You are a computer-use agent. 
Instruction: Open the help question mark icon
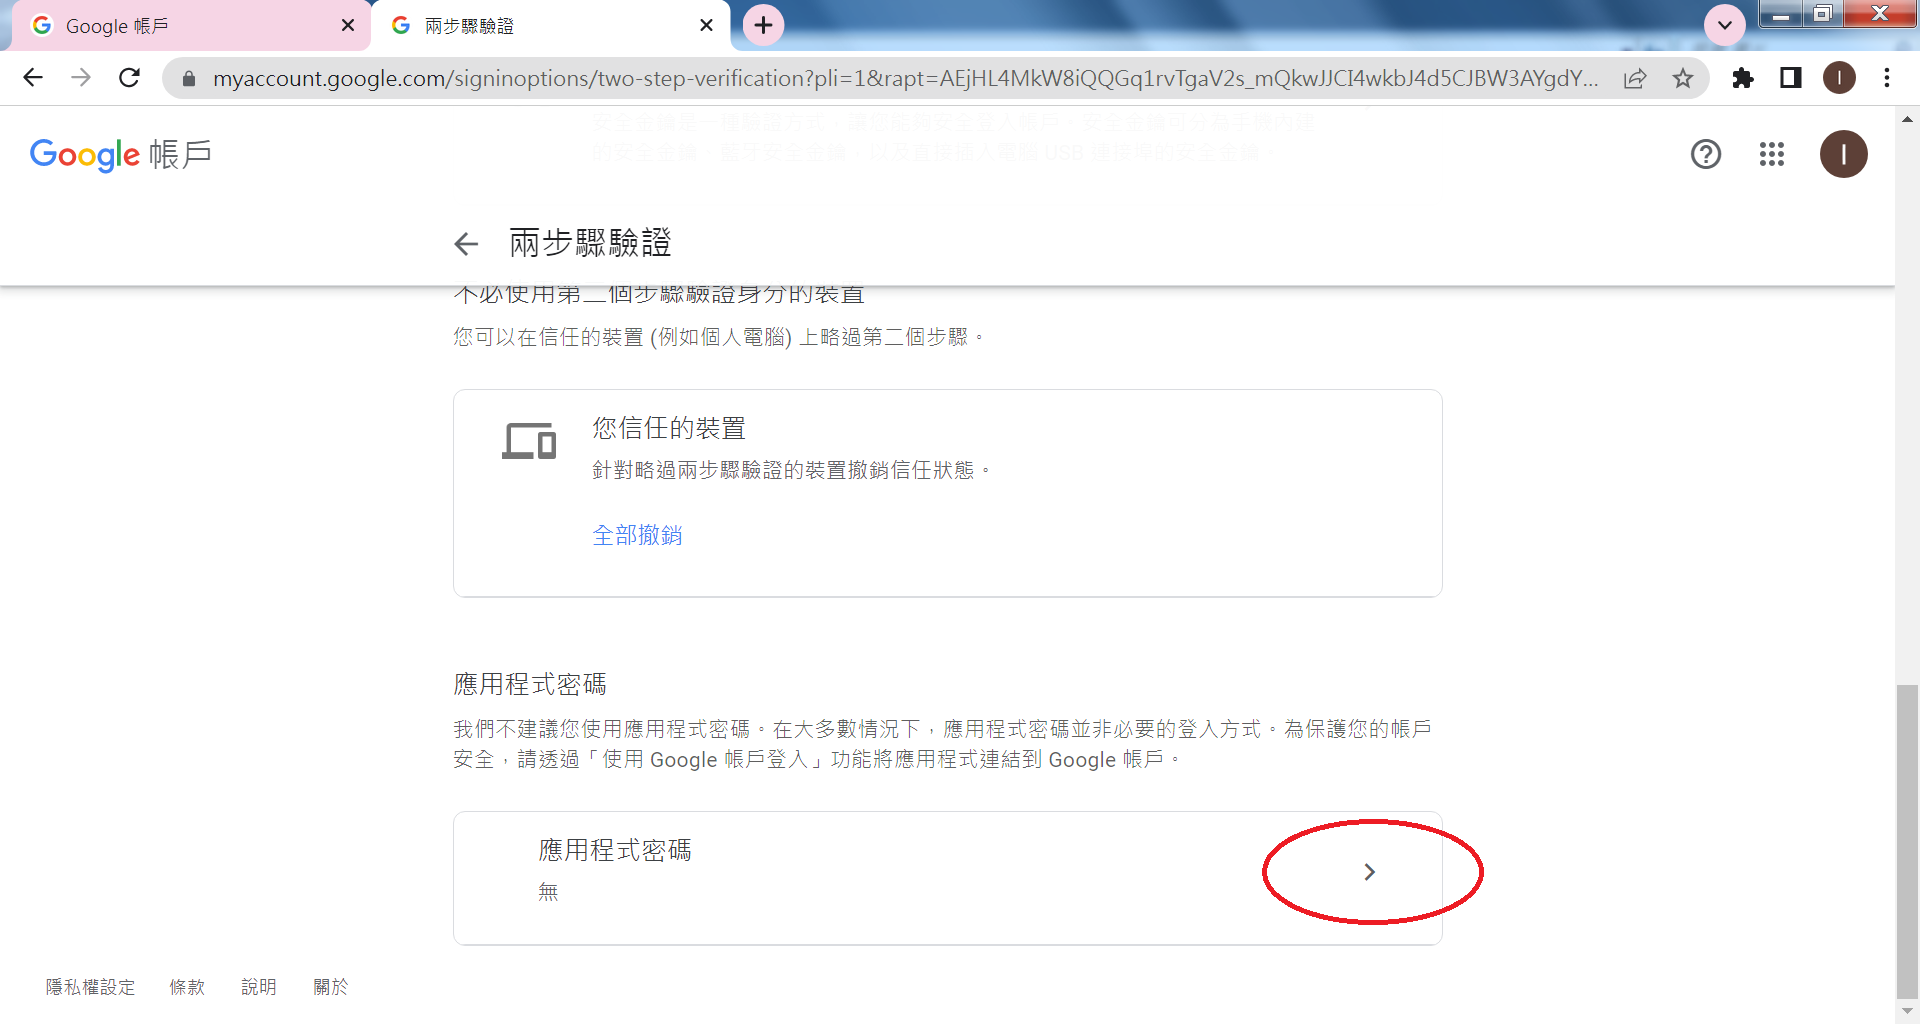click(1706, 154)
